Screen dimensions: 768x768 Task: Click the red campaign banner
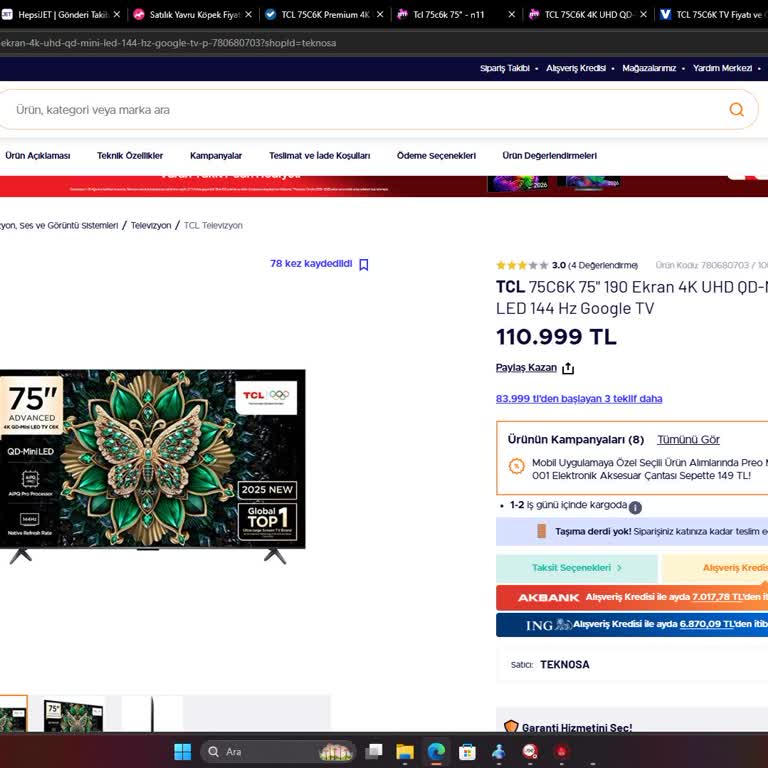click(384, 186)
